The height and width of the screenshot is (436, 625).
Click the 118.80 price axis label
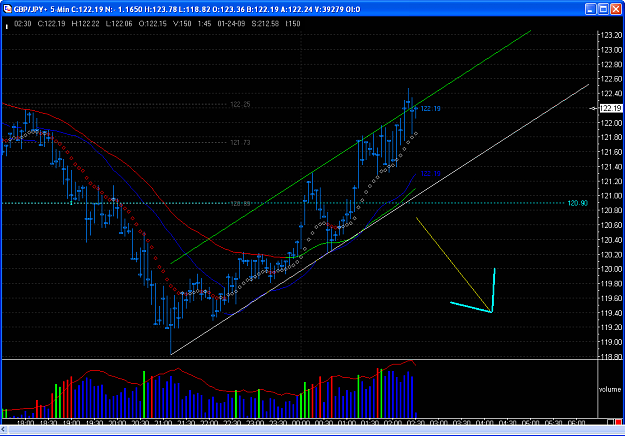click(611, 356)
